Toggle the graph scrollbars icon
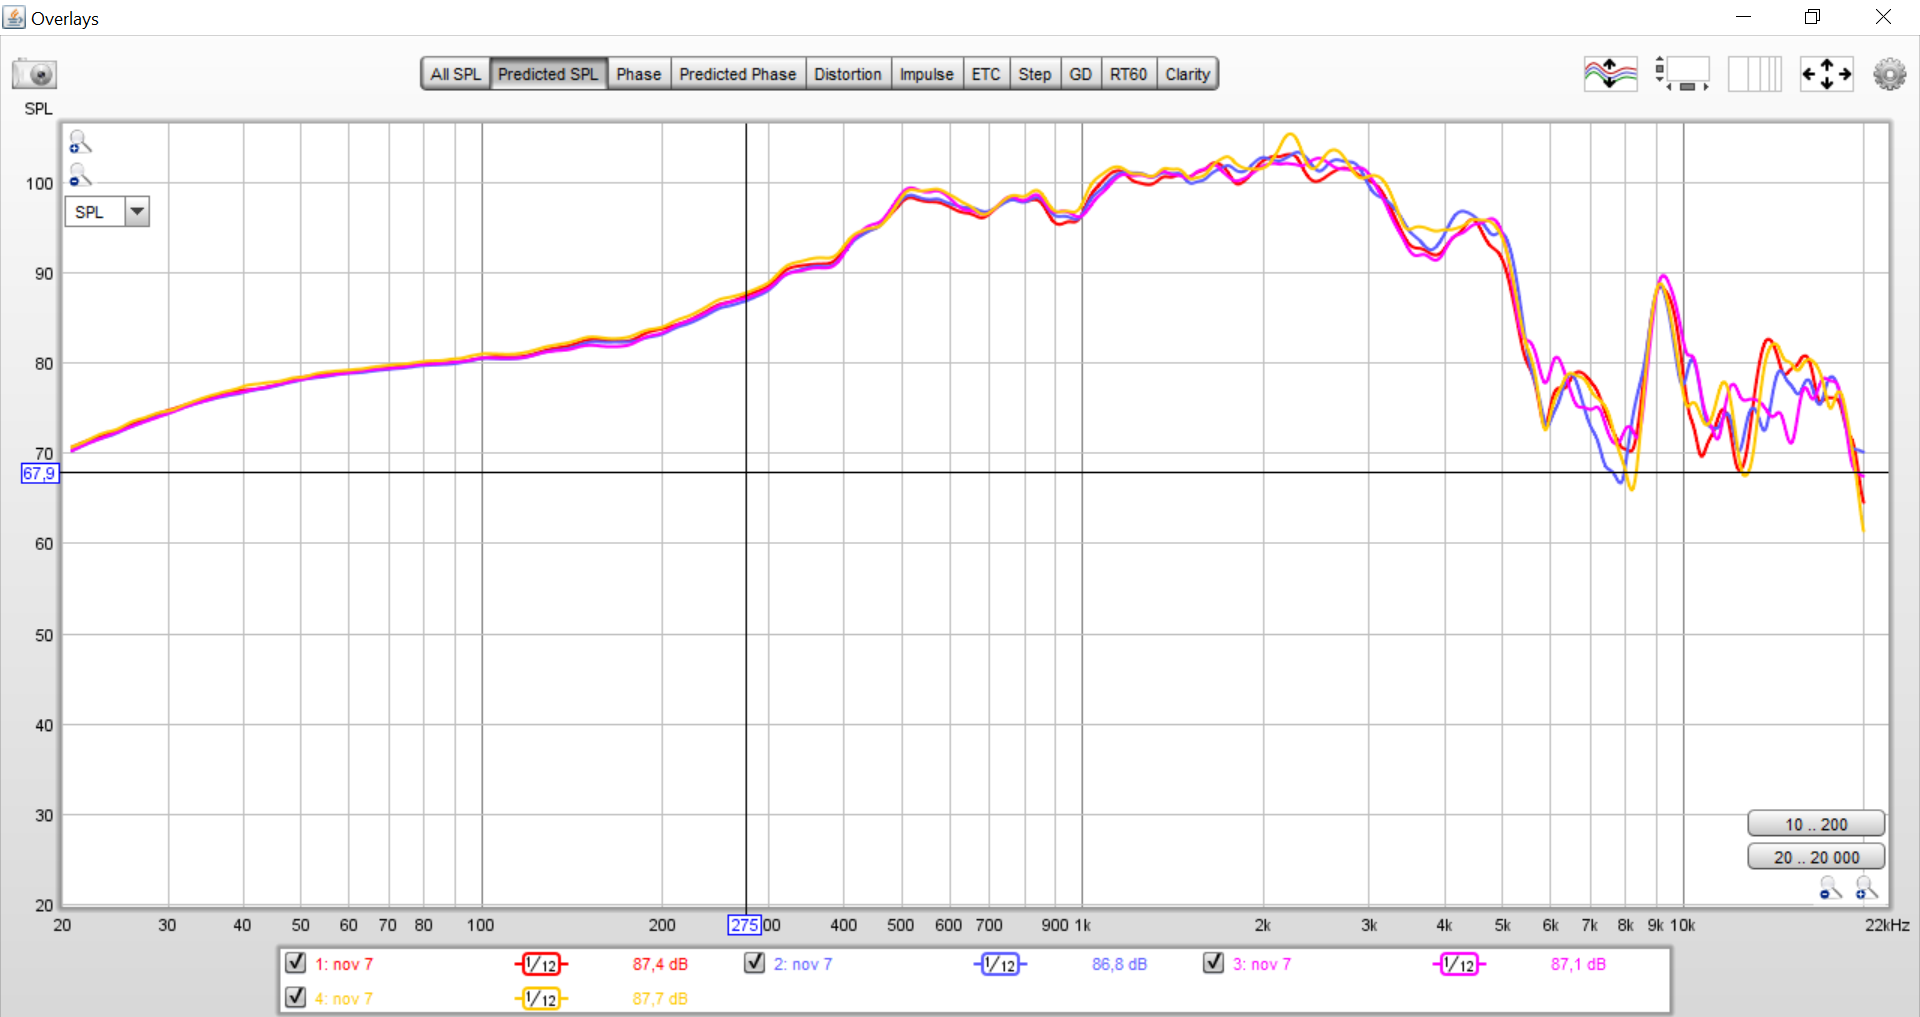Image resolution: width=1920 pixels, height=1017 pixels. click(x=1682, y=74)
